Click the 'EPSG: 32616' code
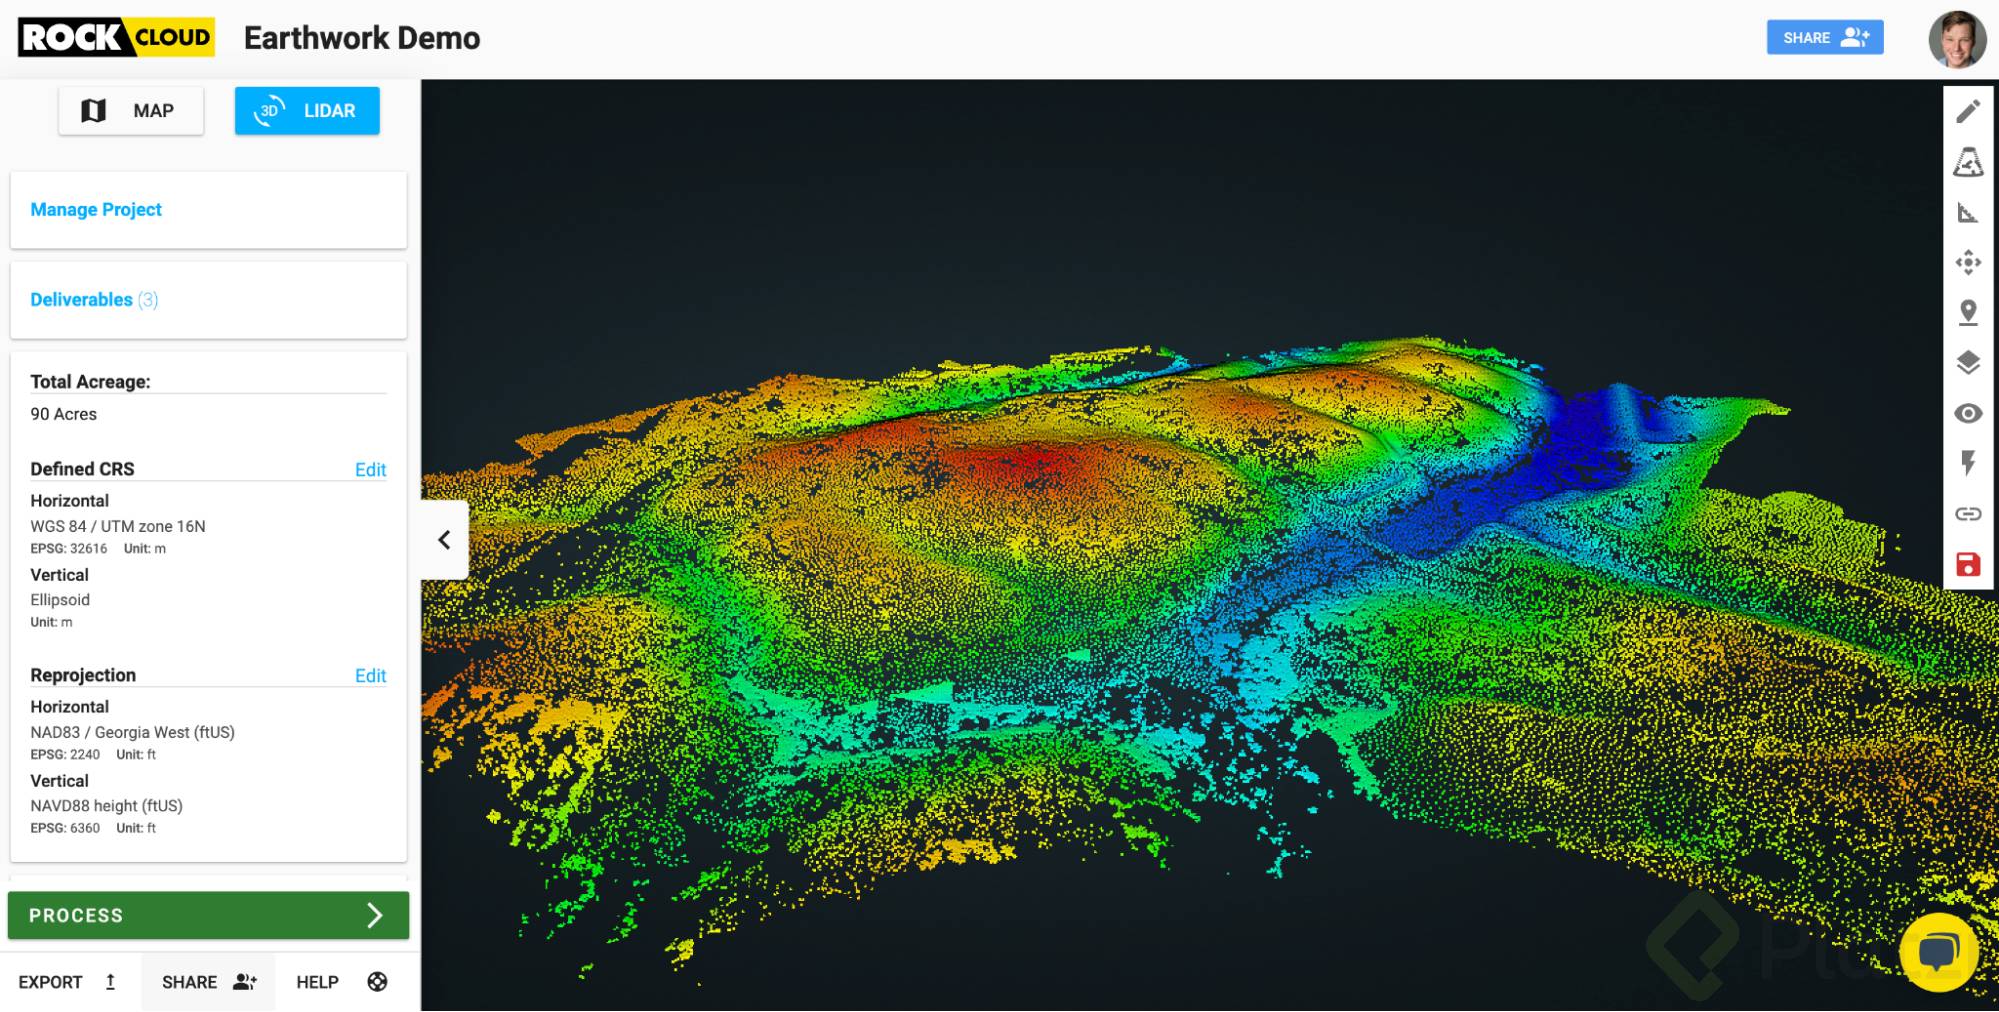The image size is (1999, 1012). (x=68, y=549)
